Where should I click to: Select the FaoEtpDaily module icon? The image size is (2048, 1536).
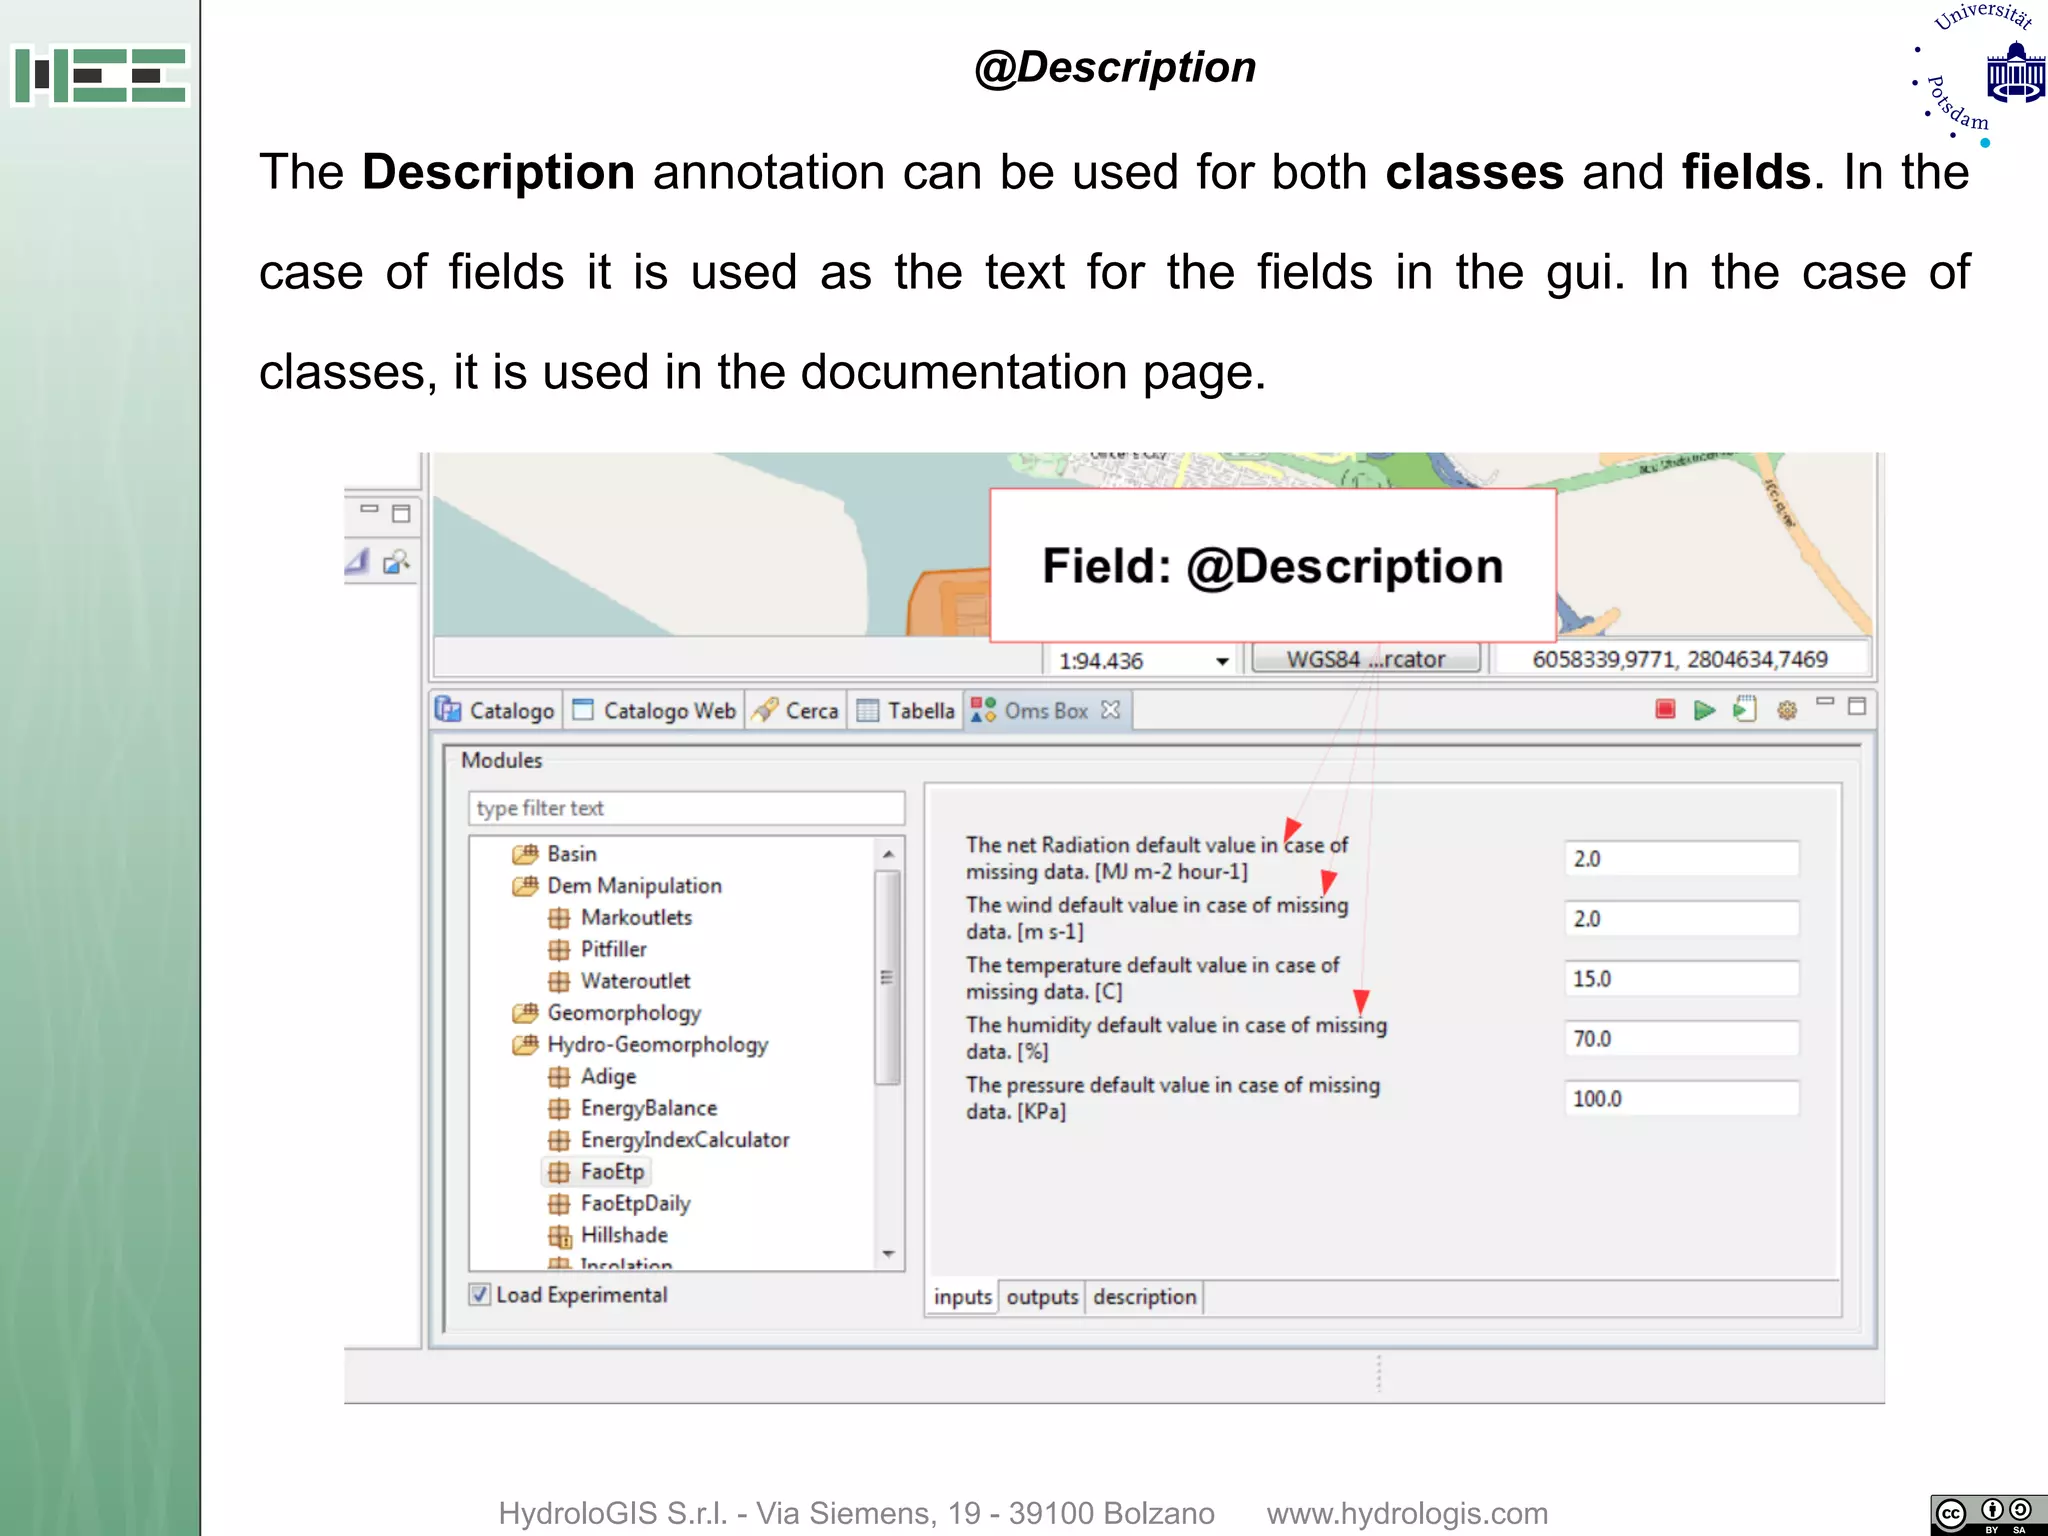point(559,1204)
